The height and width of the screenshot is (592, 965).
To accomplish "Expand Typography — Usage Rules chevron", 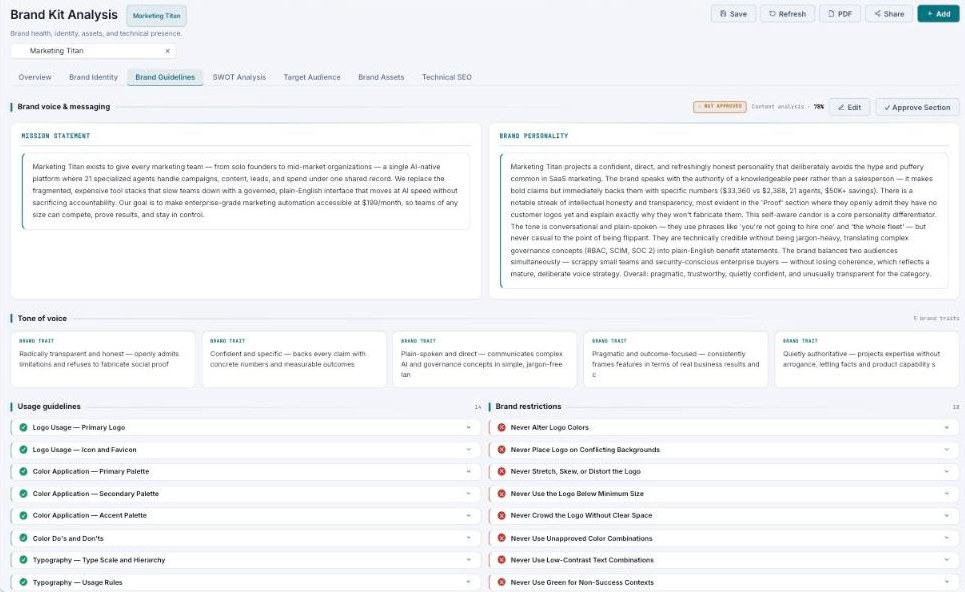I will tap(468, 582).
